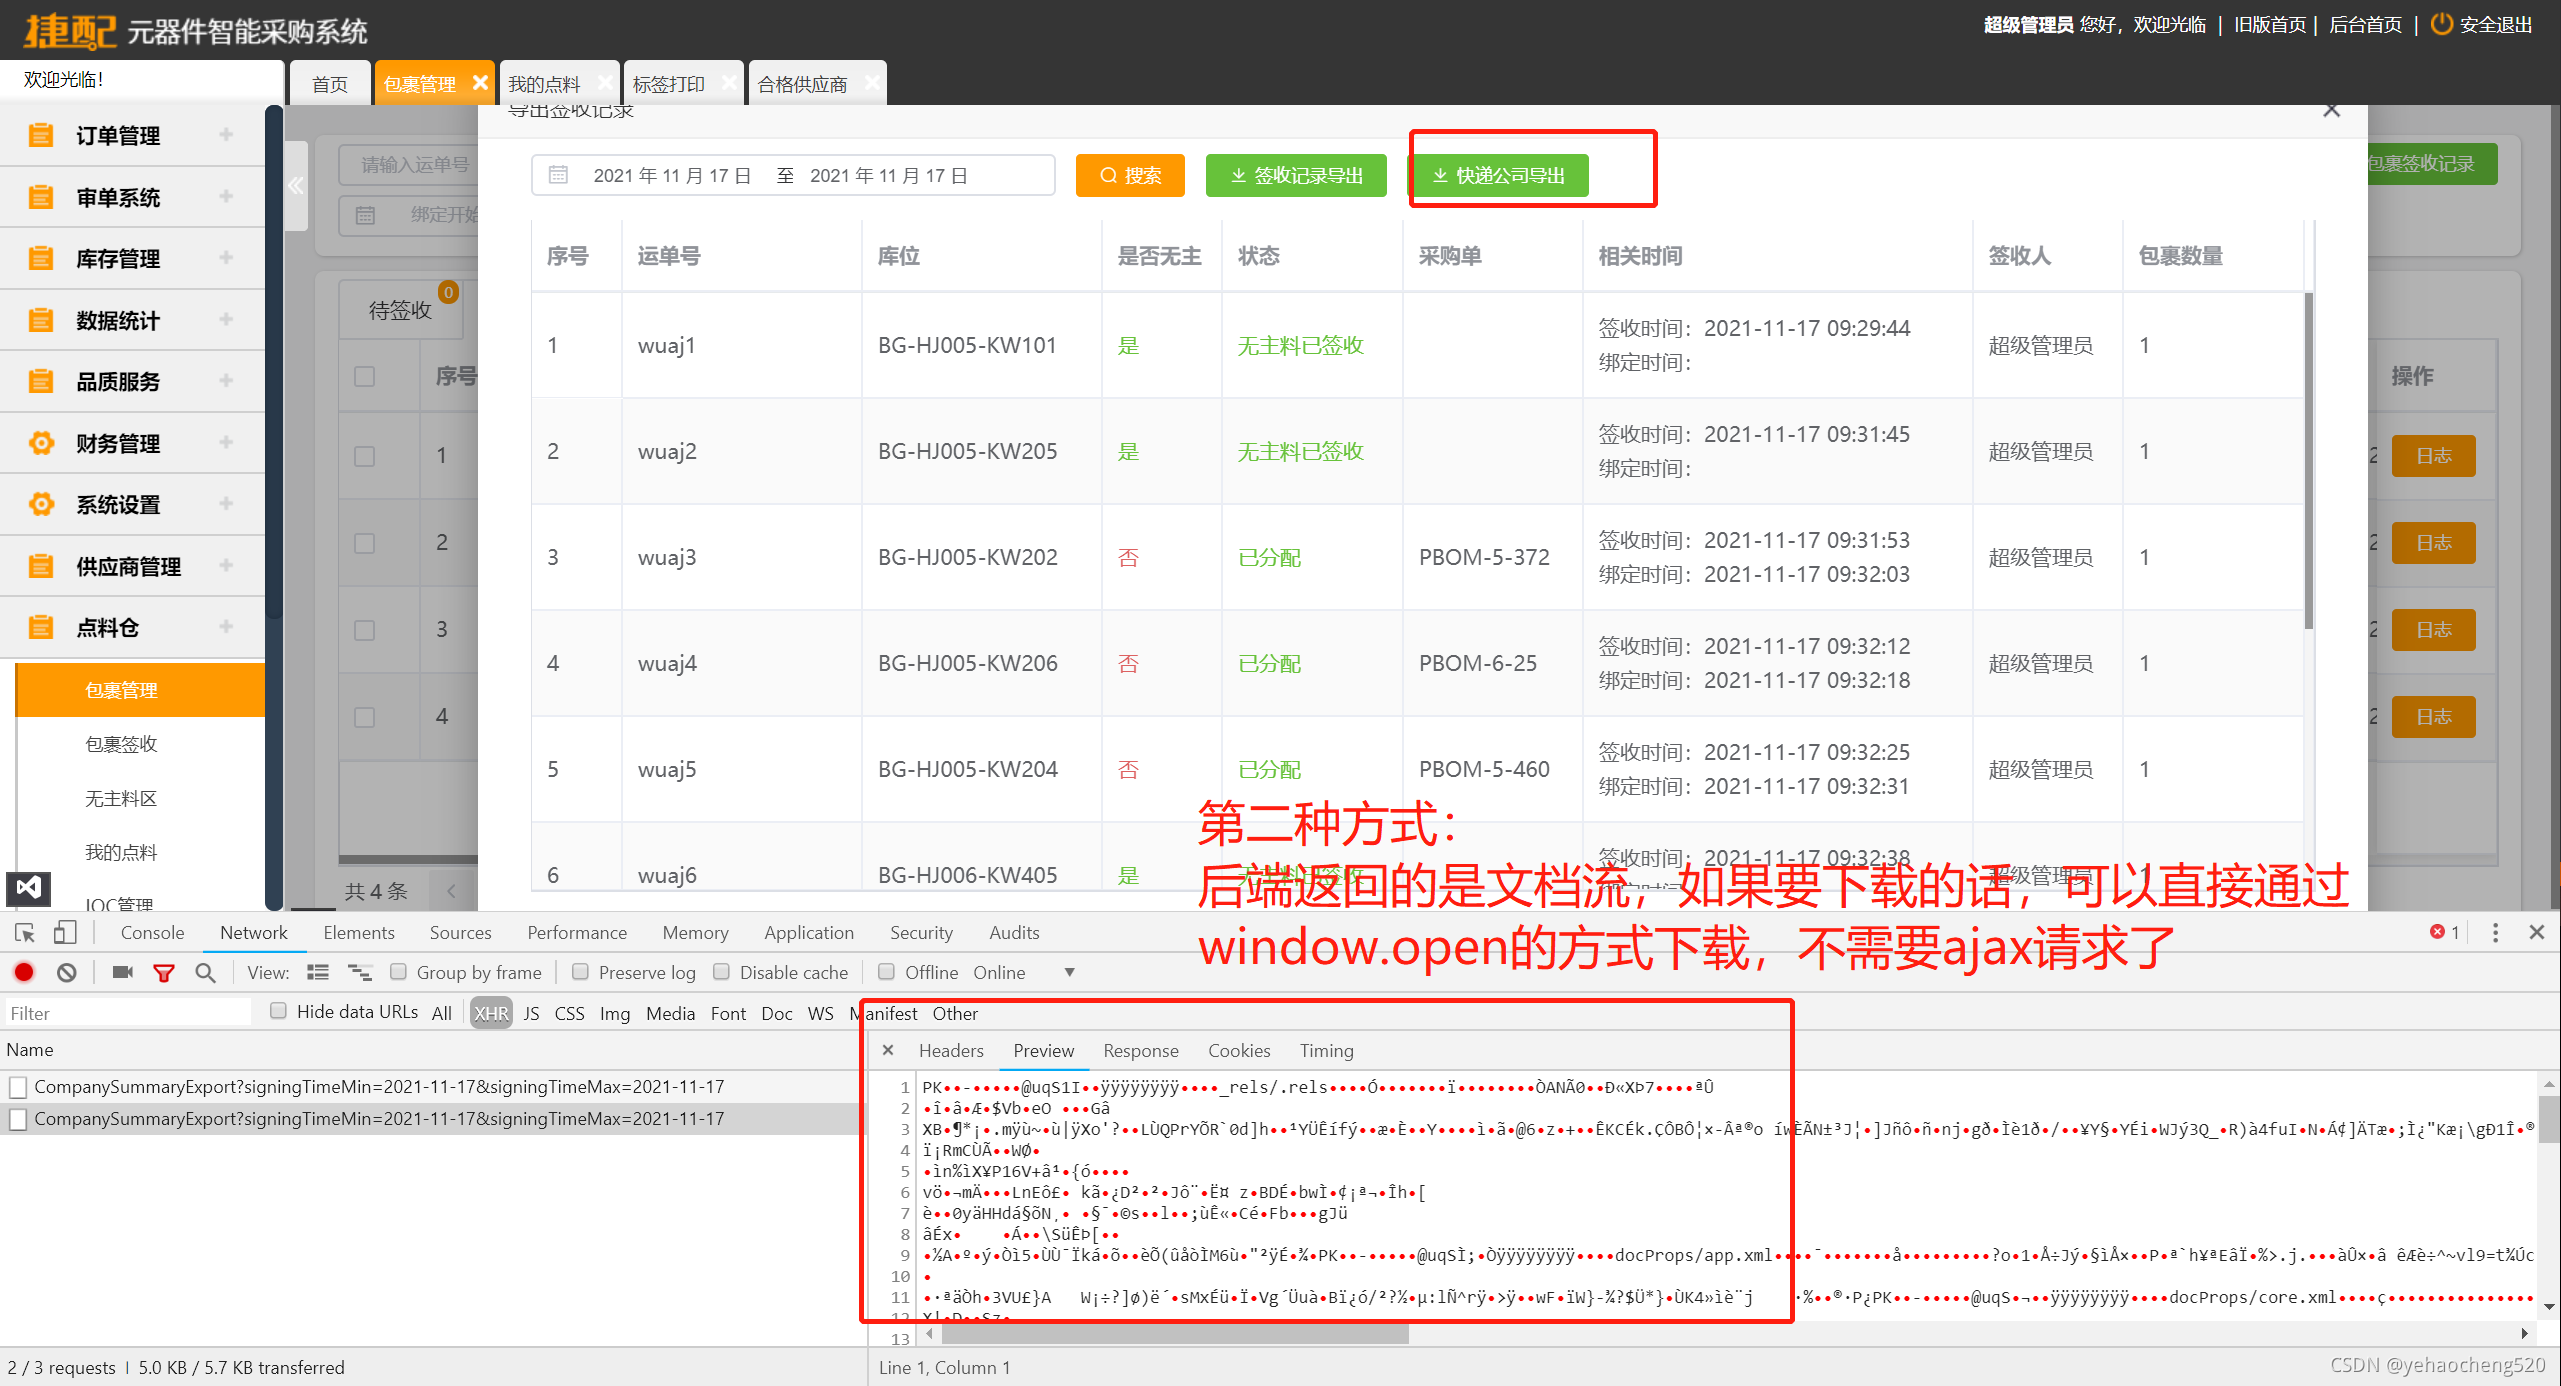Enable the Preserve log checkbox

tap(580, 972)
